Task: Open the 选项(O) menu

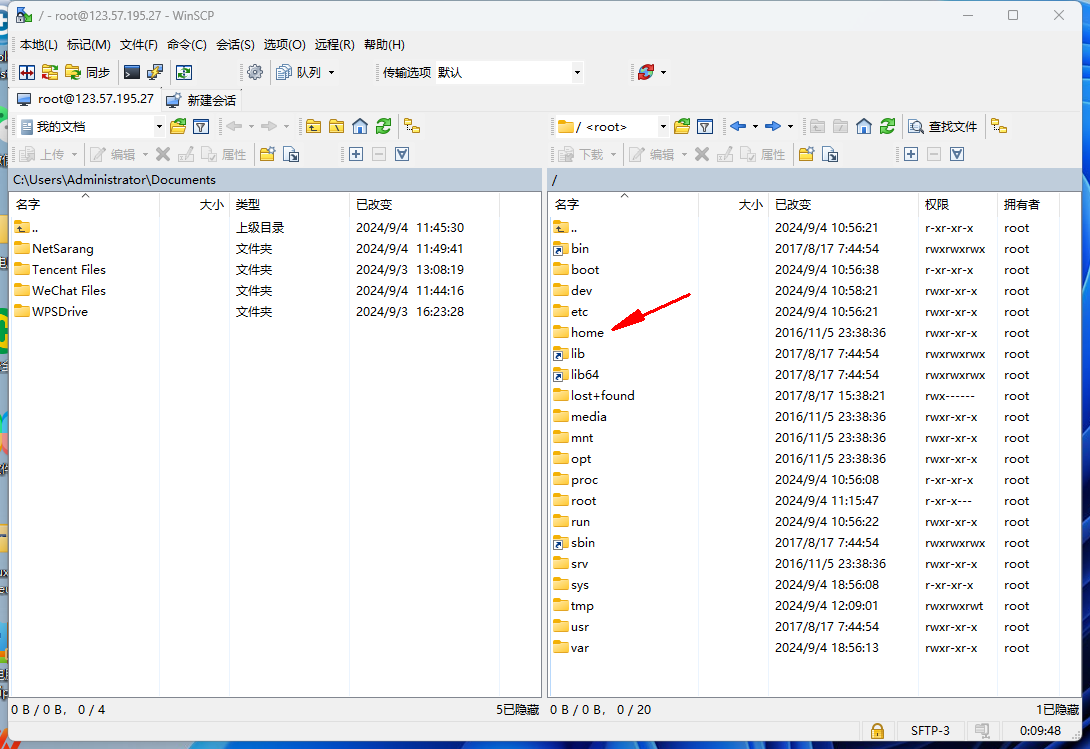Action: [284, 45]
